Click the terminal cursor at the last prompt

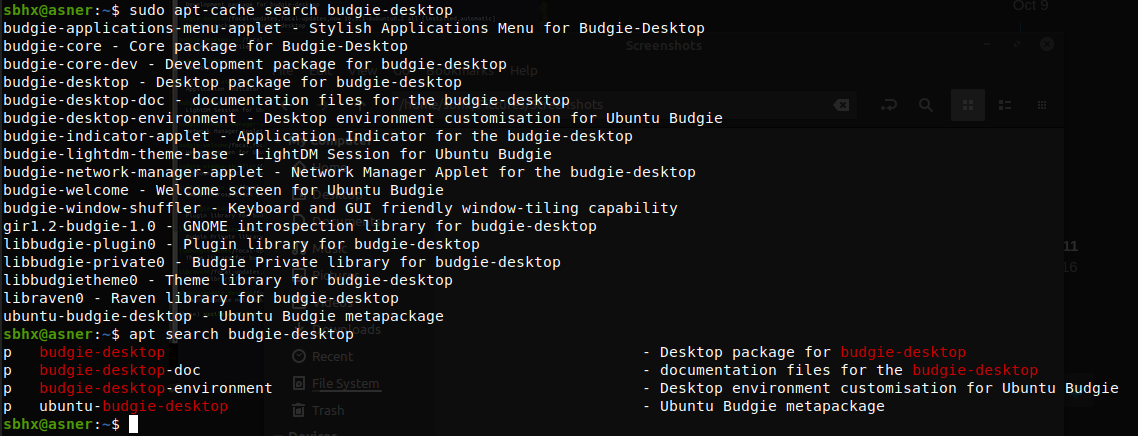point(133,424)
